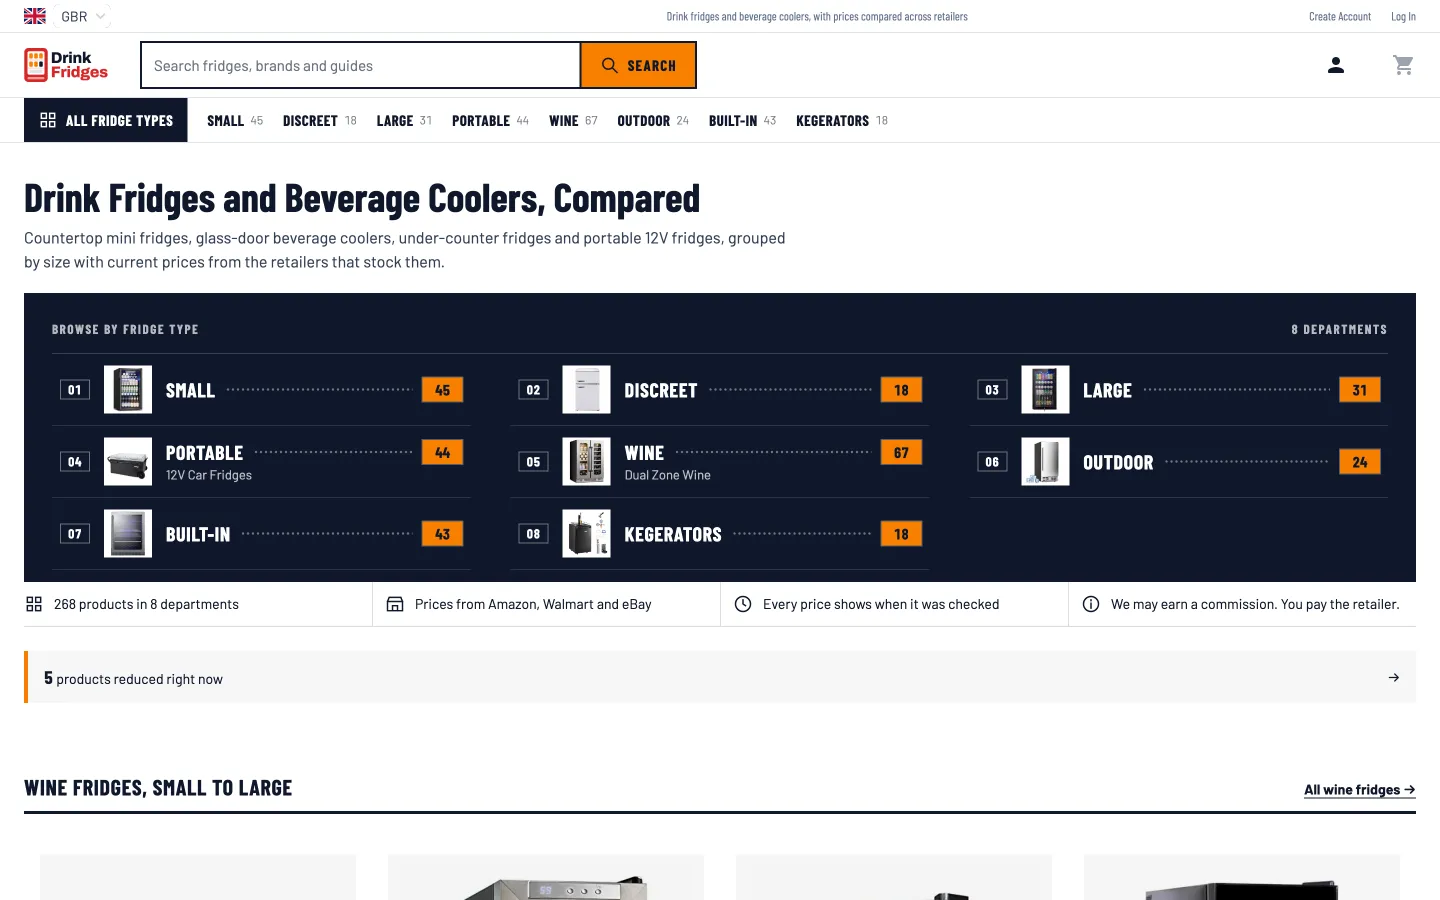
Task: Open the Kegerators department link in the panel
Action: (x=720, y=534)
